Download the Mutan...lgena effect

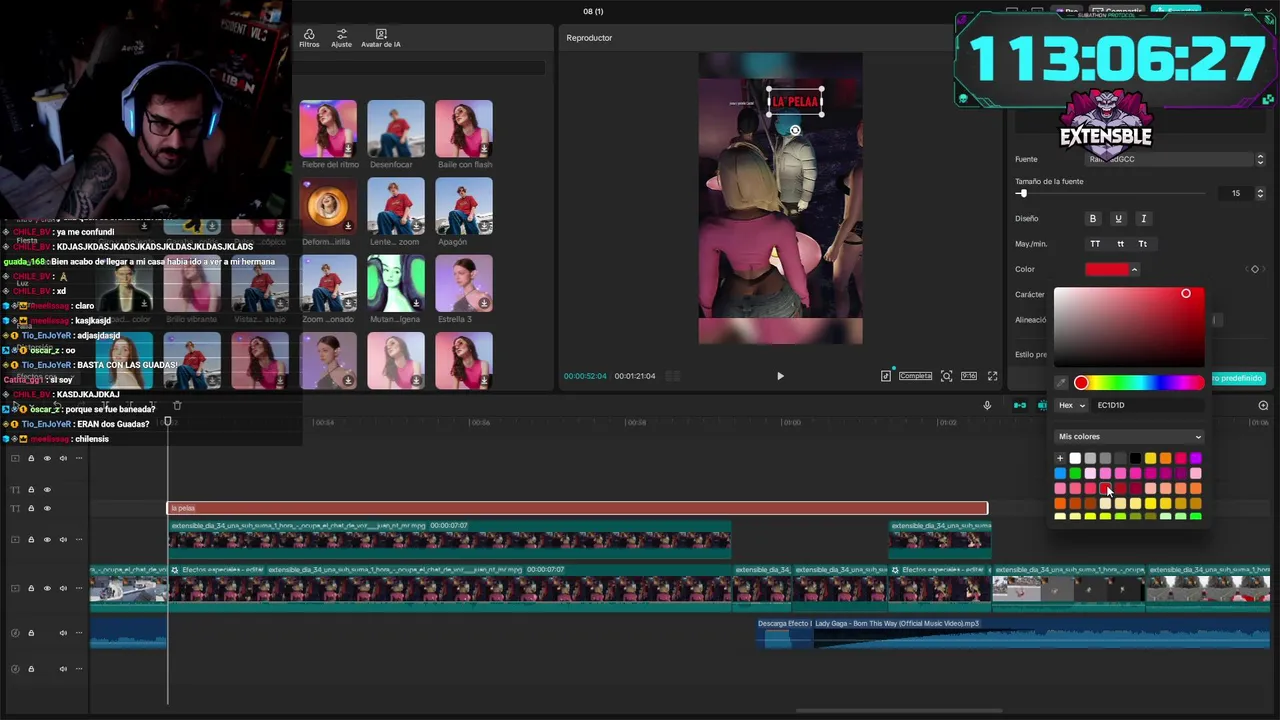[x=416, y=303]
